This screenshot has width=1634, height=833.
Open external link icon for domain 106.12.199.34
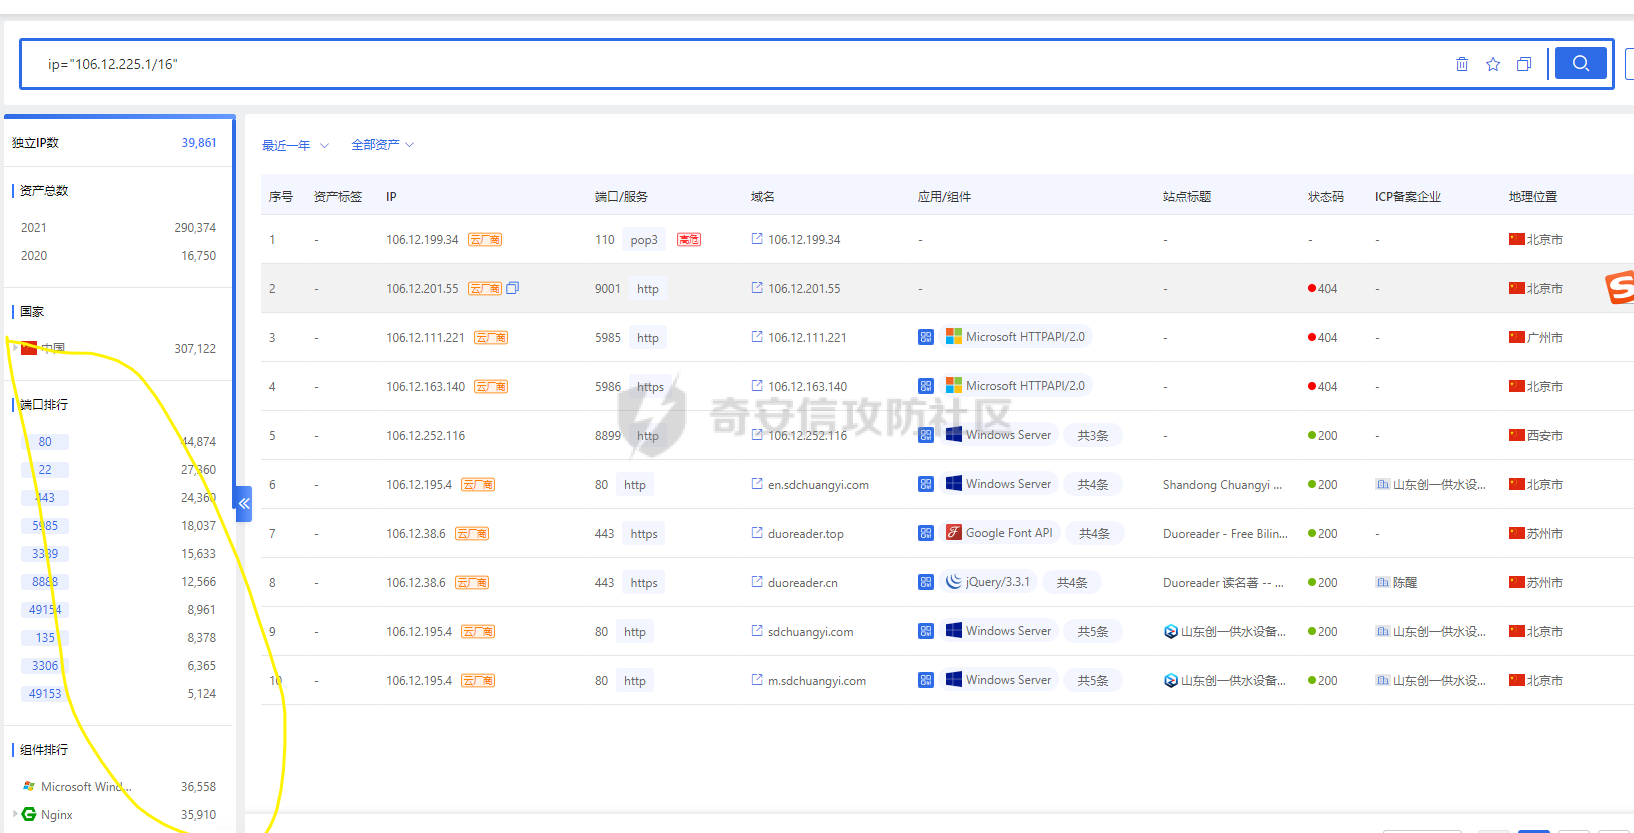pos(757,239)
